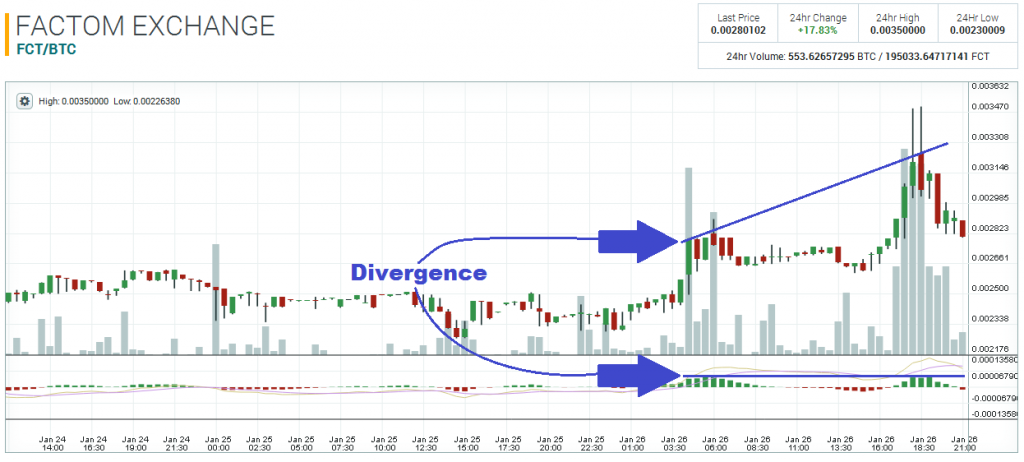
Task: Click time label Jan 25 10:00
Action: pos(384,444)
